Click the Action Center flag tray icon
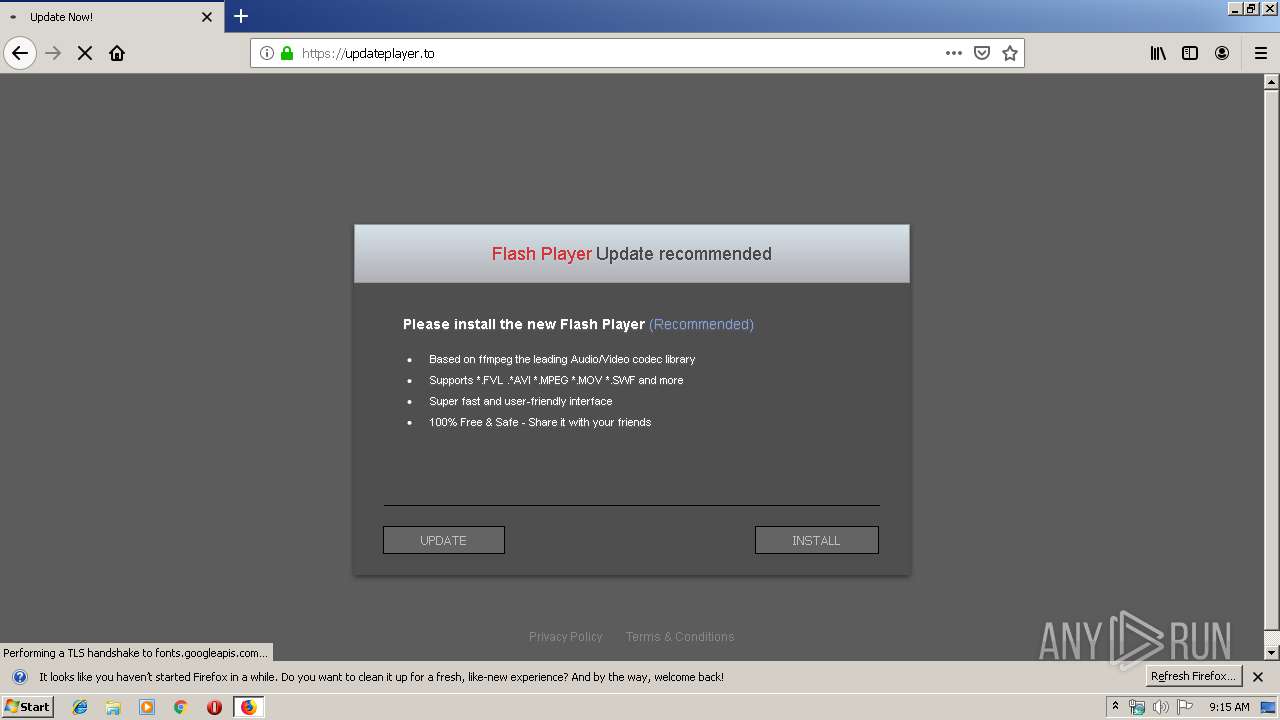The width and height of the screenshot is (1280, 720). tap(1185, 707)
